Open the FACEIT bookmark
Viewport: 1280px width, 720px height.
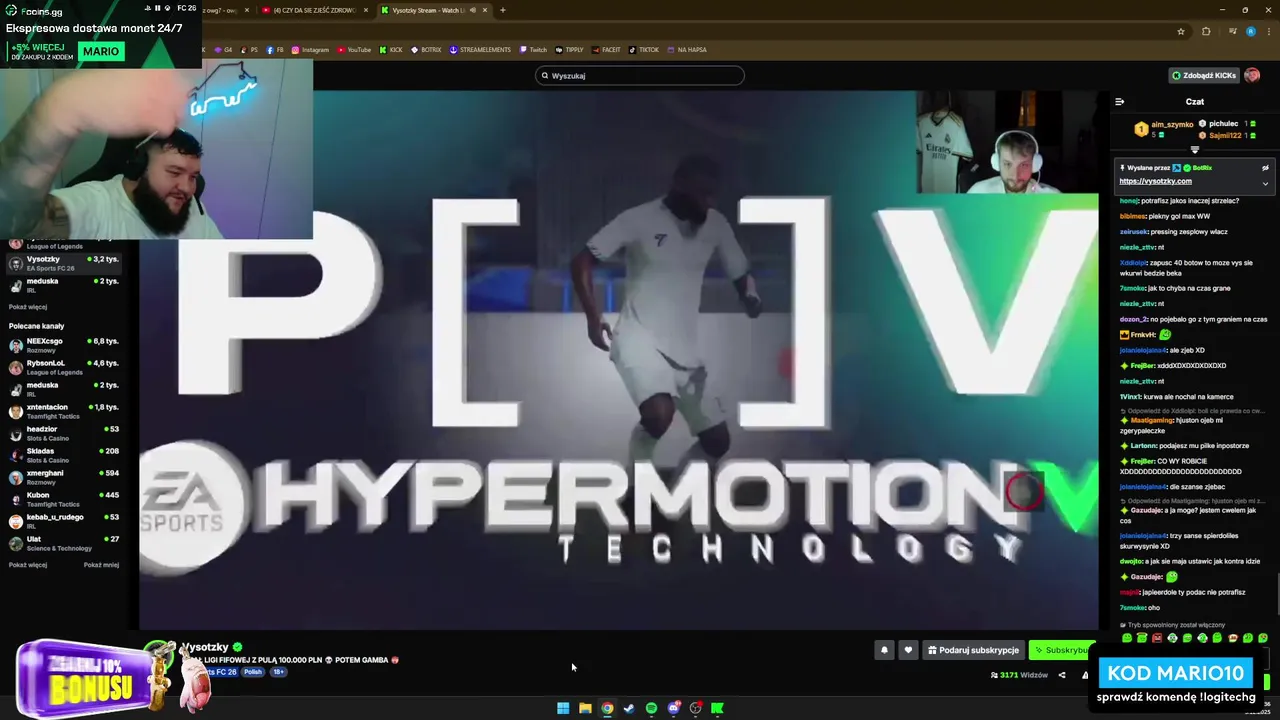click(x=607, y=49)
